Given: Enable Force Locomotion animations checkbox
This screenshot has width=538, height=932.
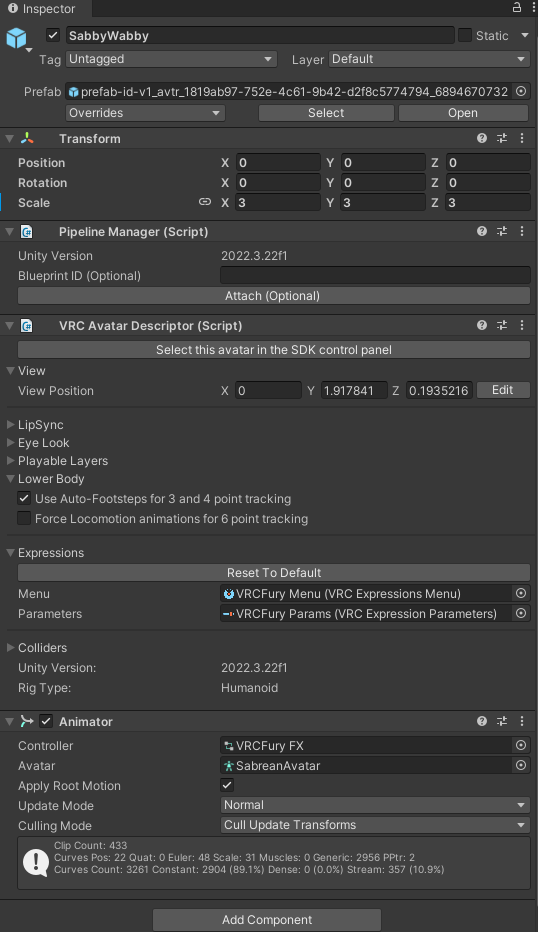Looking at the screenshot, I should point(24,518).
